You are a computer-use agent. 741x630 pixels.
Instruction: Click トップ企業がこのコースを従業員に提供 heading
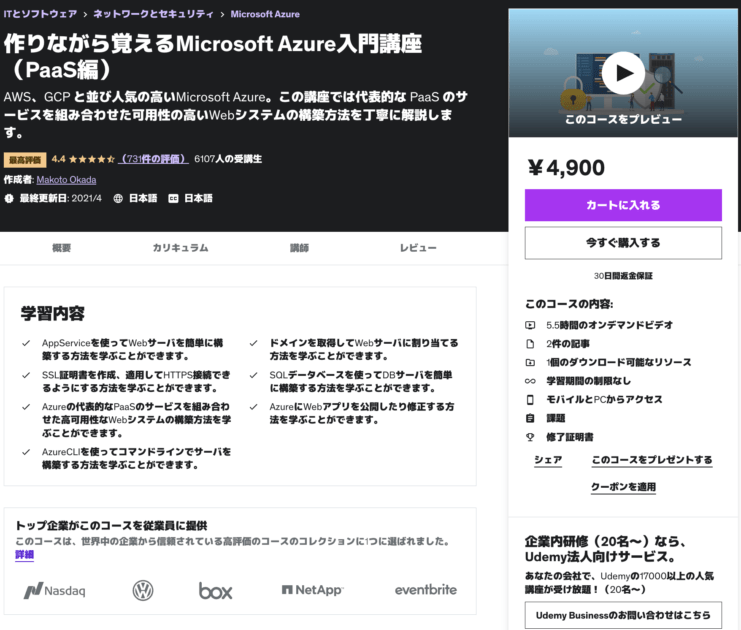[x=111, y=526]
